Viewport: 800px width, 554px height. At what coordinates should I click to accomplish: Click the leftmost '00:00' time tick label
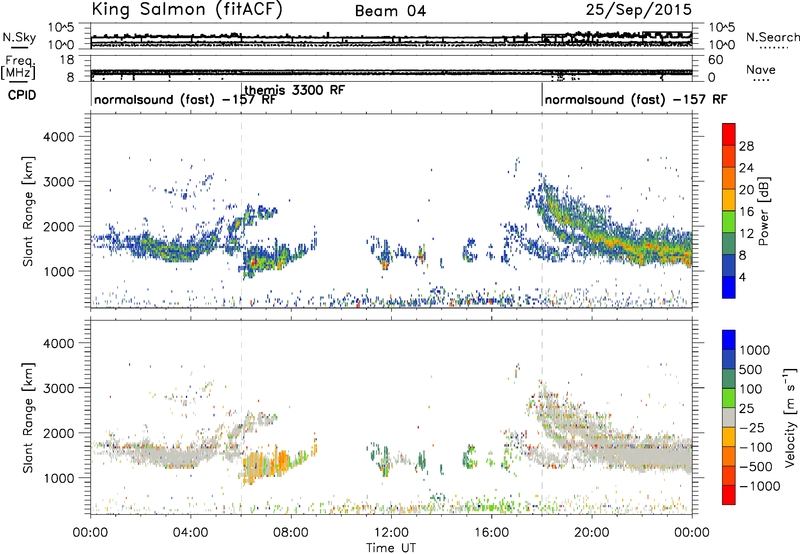[x=90, y=533]
